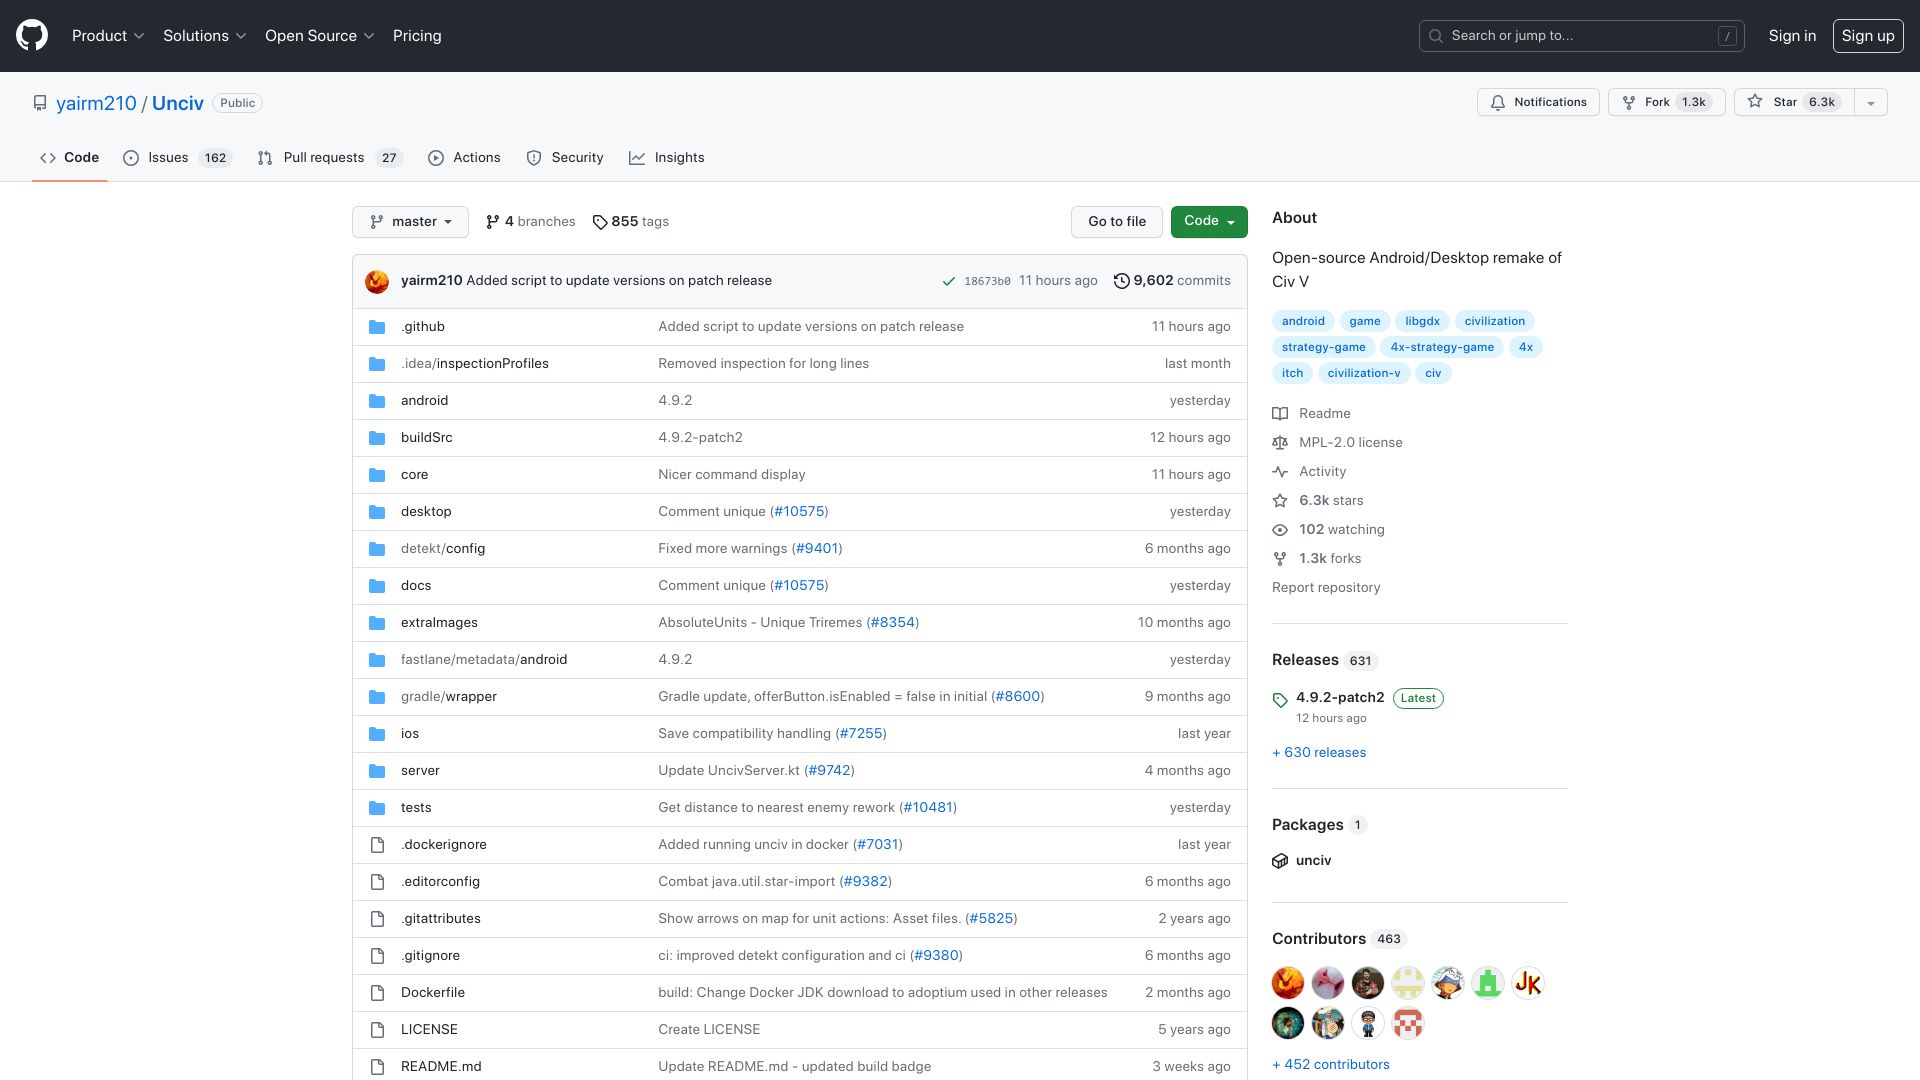Click the watching eye icon
The image size is (1920, 1080).
coord(1280,530)
